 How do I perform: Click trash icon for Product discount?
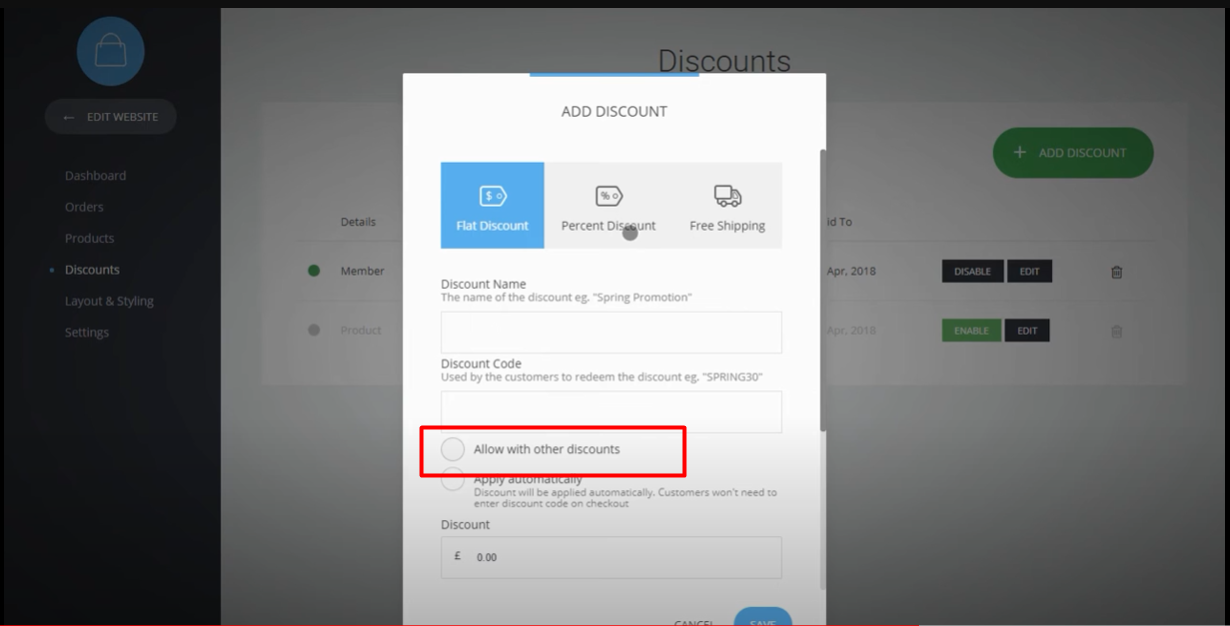(x=1117, y=331)
